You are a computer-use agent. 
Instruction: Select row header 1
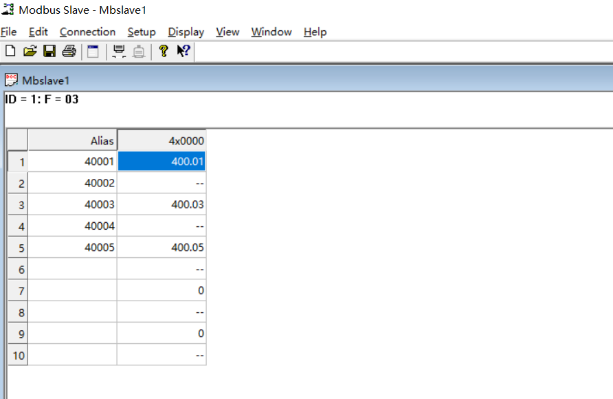point(18,161)
